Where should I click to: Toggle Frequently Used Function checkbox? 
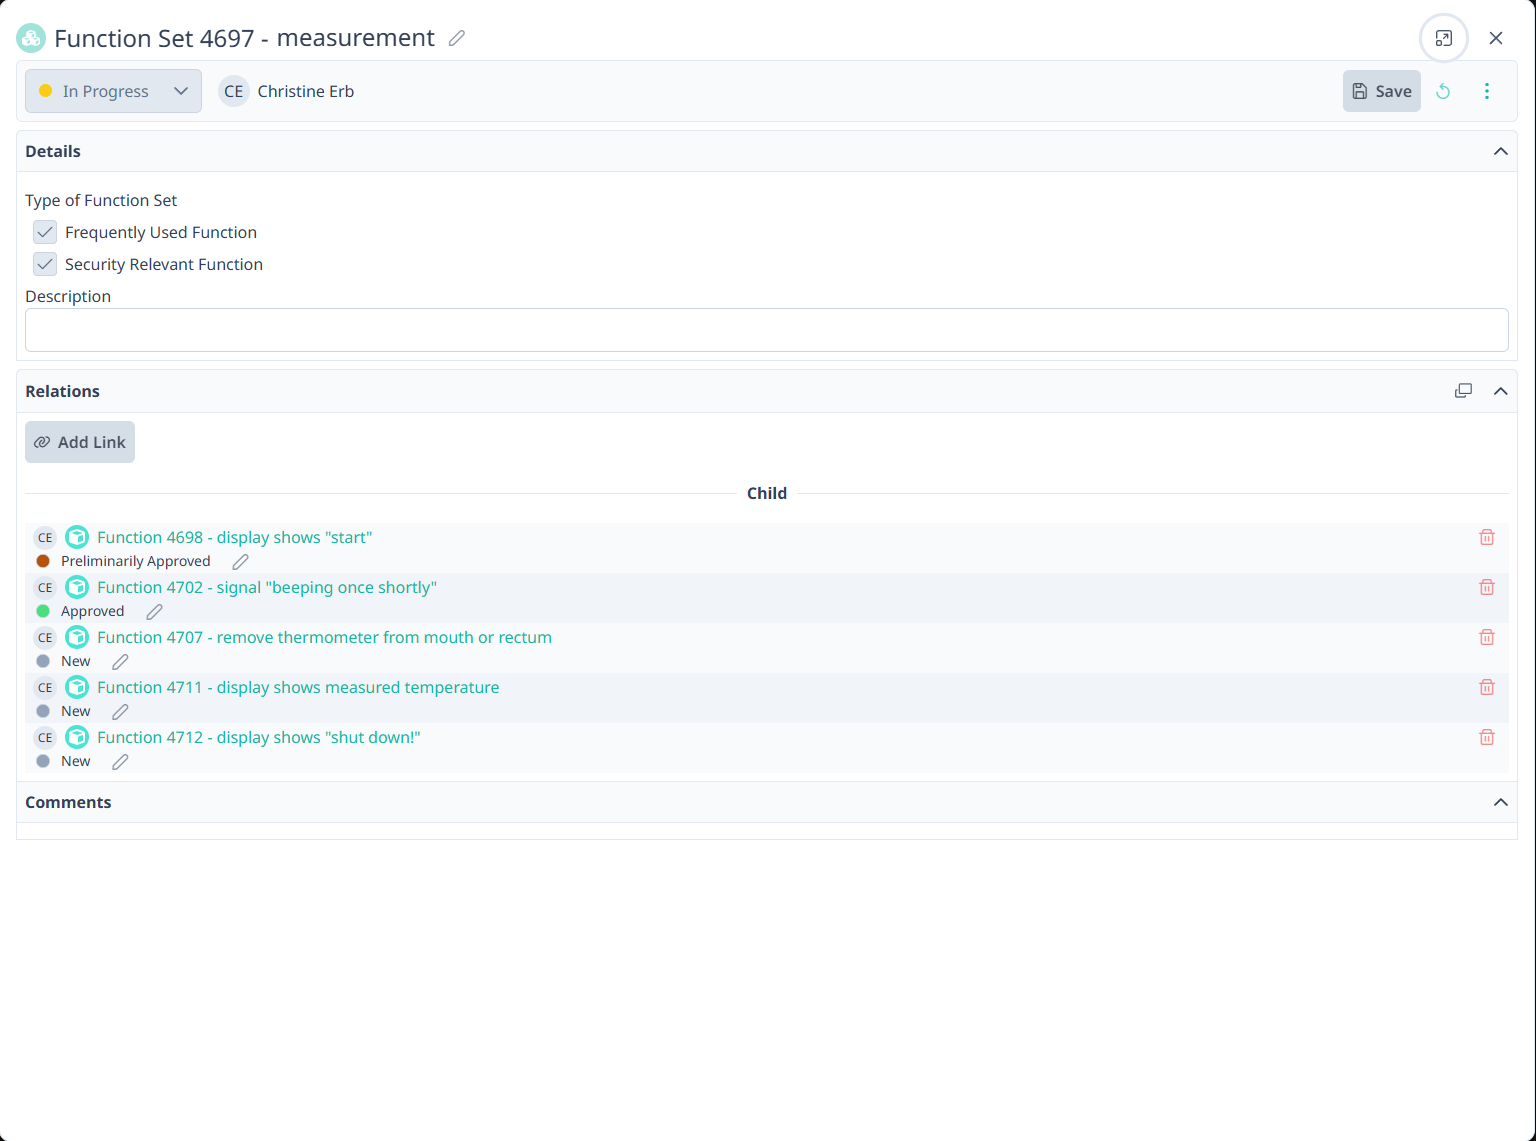coord(45,232)
